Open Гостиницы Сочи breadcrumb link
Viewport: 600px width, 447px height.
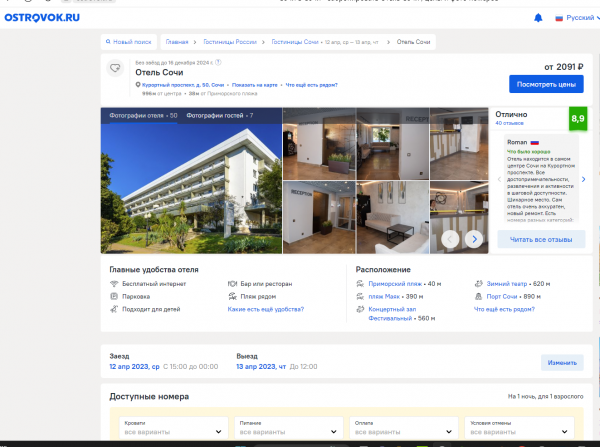coord(296,43)
